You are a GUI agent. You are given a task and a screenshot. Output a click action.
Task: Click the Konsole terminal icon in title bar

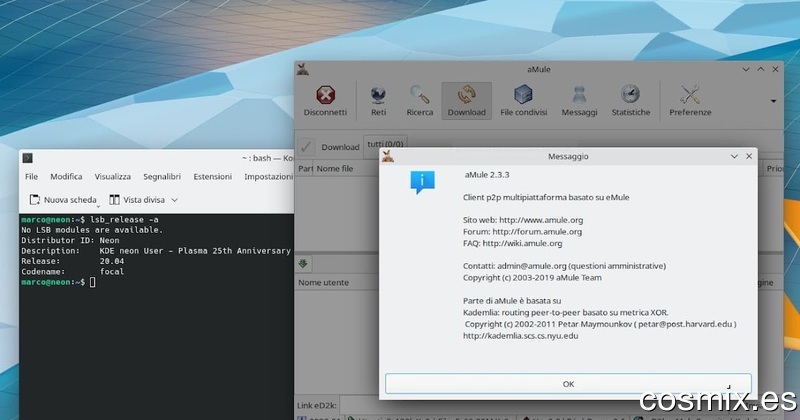28,158
